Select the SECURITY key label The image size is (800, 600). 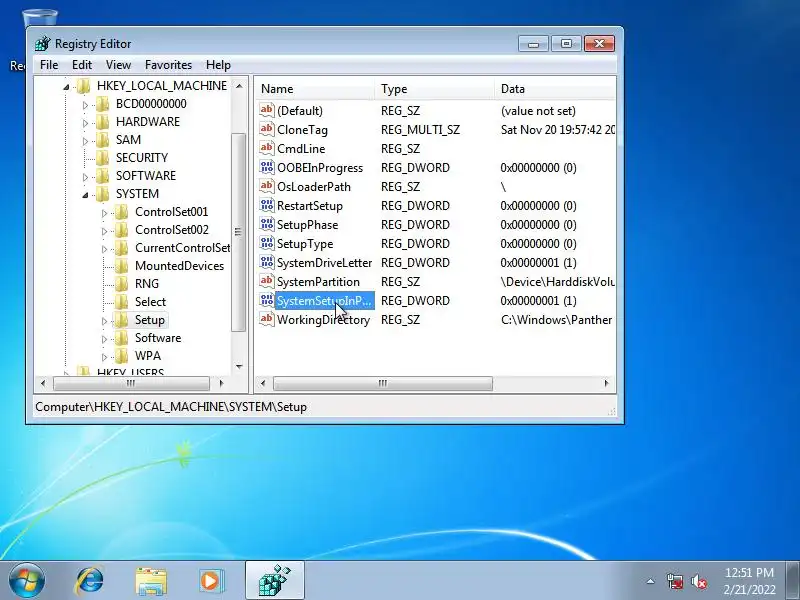coord(142,158)
